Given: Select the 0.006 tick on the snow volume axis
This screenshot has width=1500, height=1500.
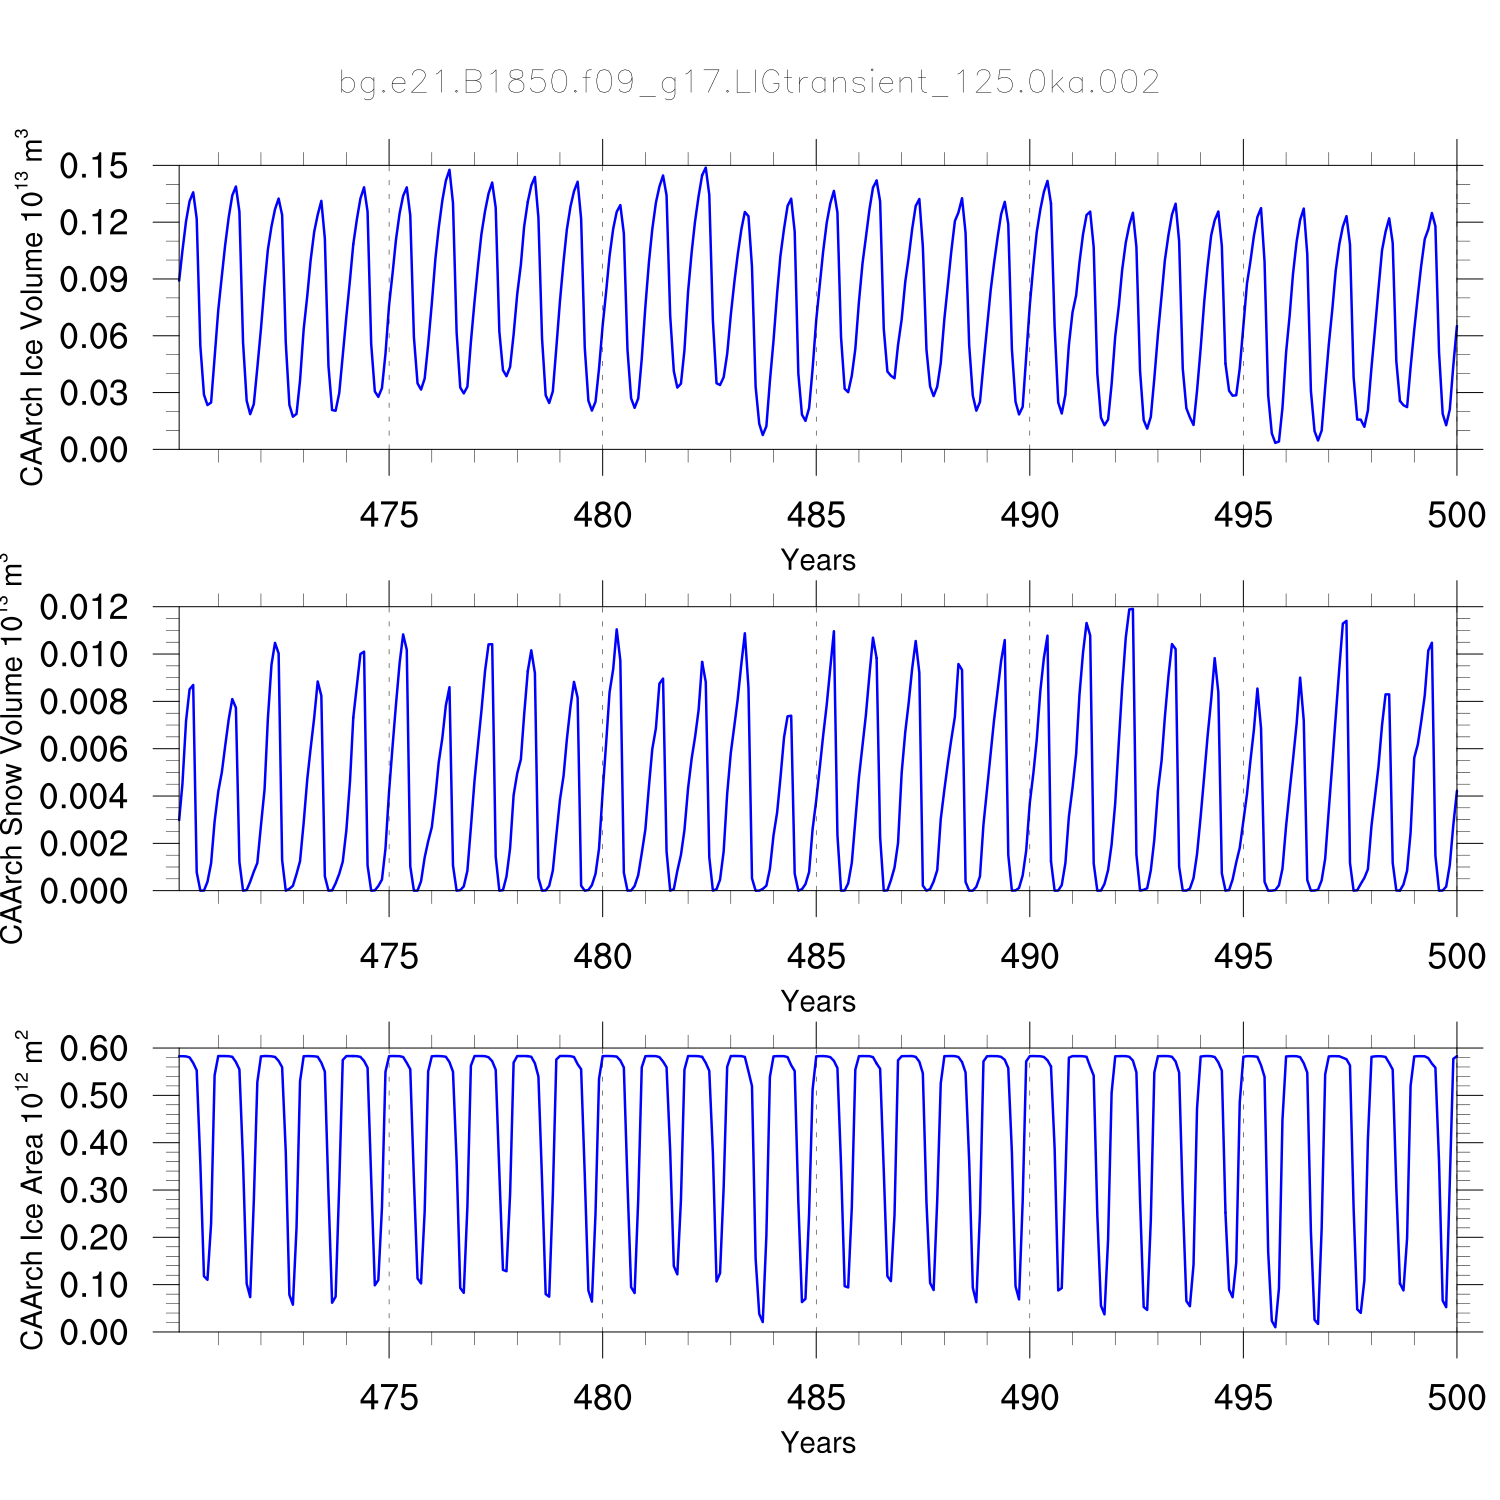Looking at the screenshot, I should click(x=84, y=749).
